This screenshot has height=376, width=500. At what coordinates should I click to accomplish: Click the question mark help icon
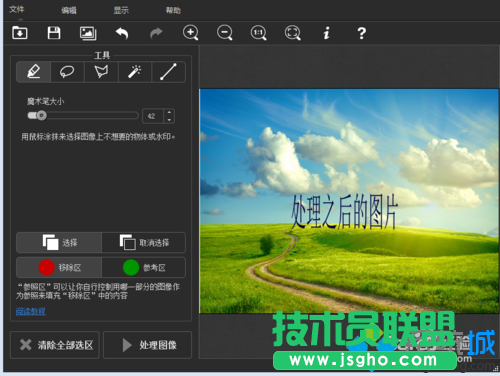click(x=361, y=33)
